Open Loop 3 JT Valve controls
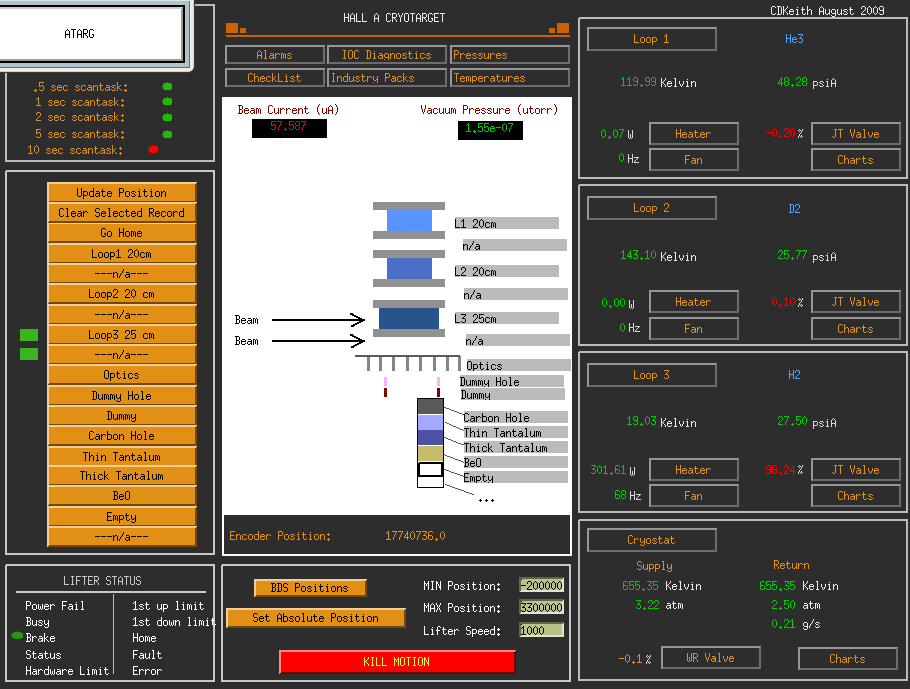 (855, 470)
